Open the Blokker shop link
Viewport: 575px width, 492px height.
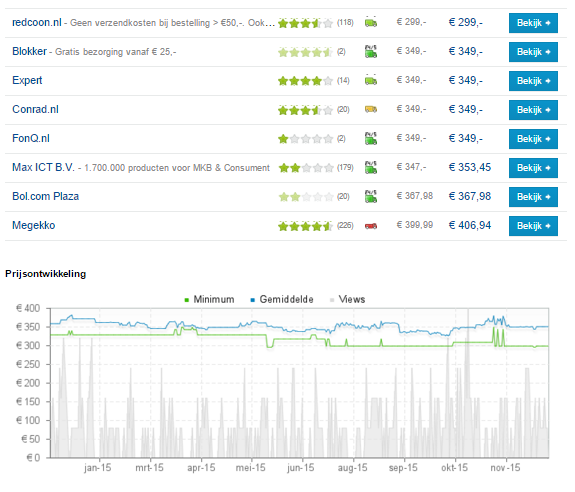29,51
